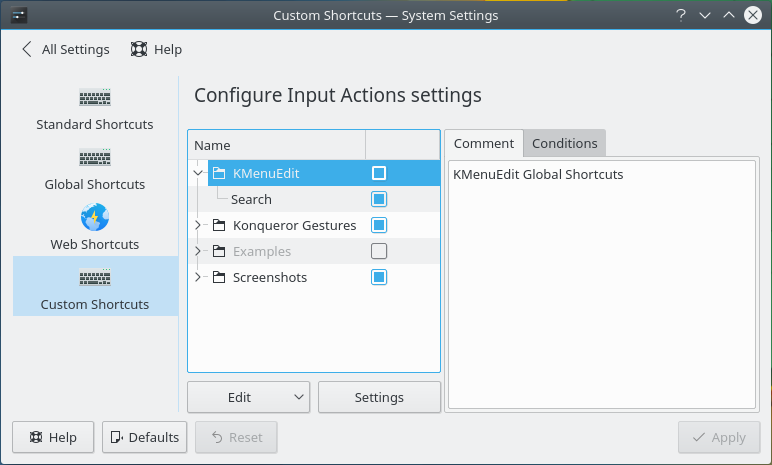Enable the Examples group checkbox
This screenshot has width=772, height=465.
tap(379, 251)
